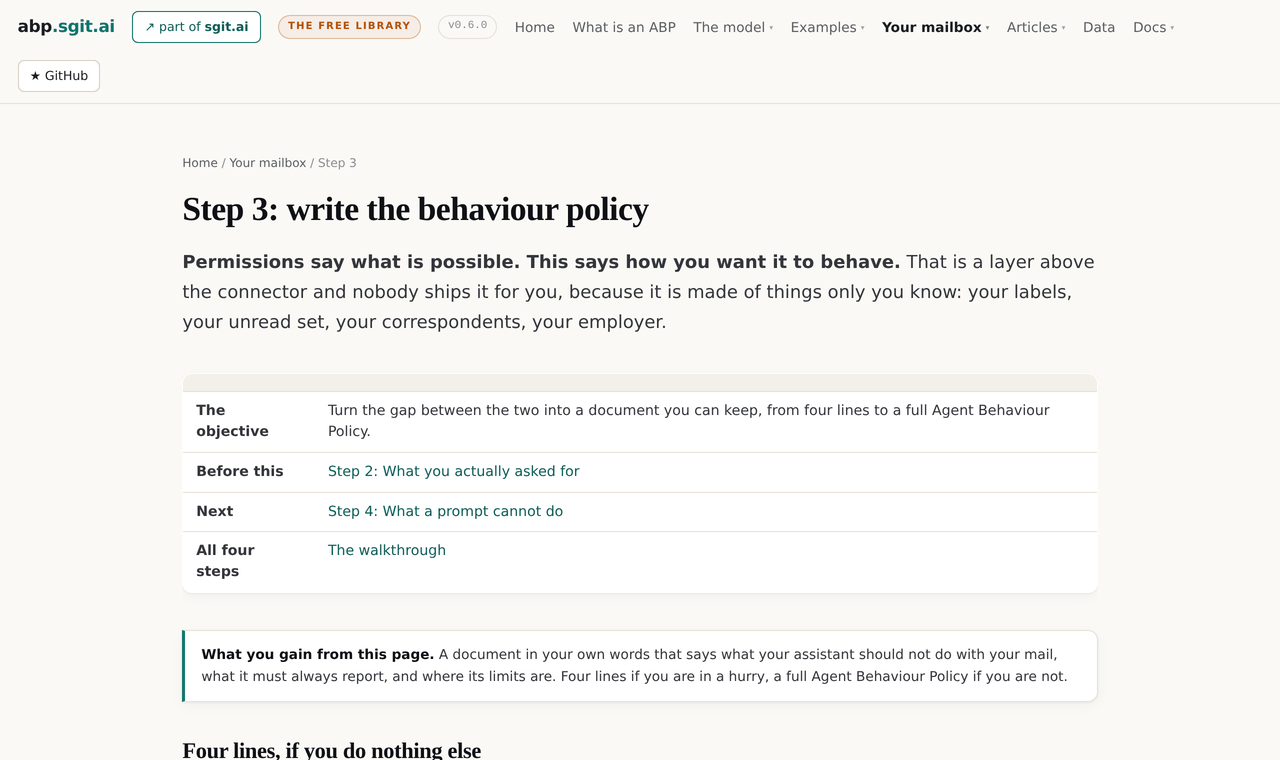This screenshot has height=760, width=1280.
Task: Expand 'The model' dropdown menu
Action: pyautogui.click(x=733, y=27)
